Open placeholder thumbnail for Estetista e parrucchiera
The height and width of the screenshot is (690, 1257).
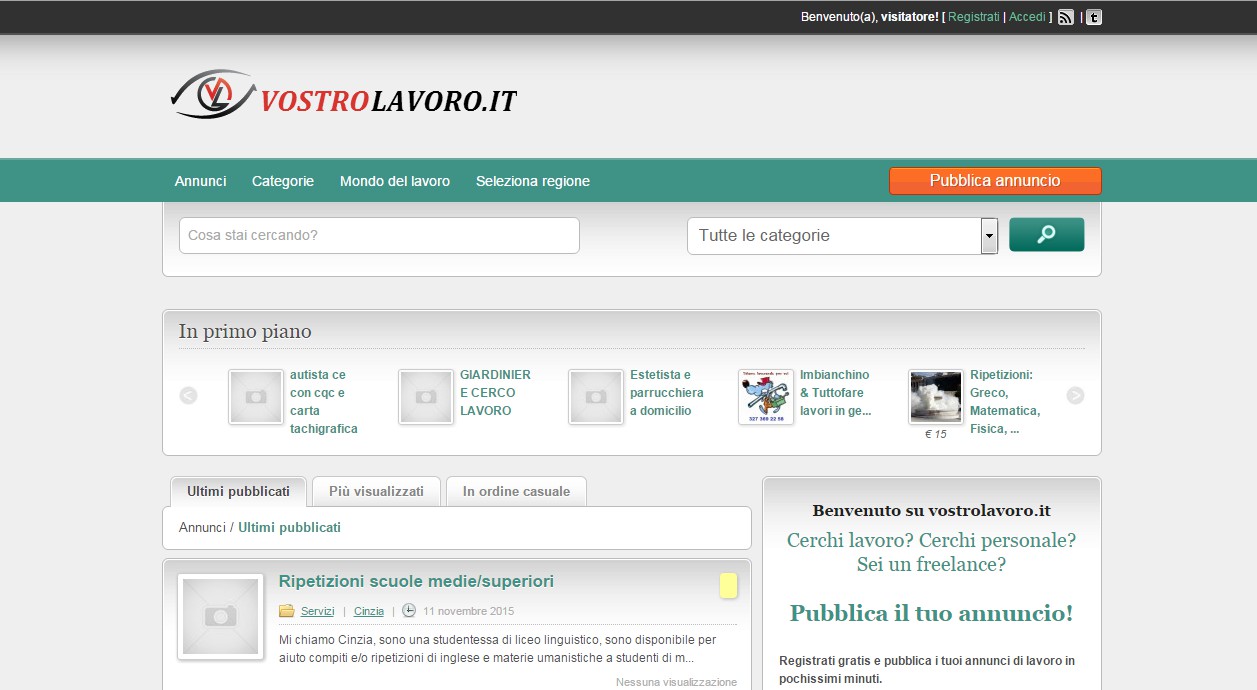coord(596,397)
